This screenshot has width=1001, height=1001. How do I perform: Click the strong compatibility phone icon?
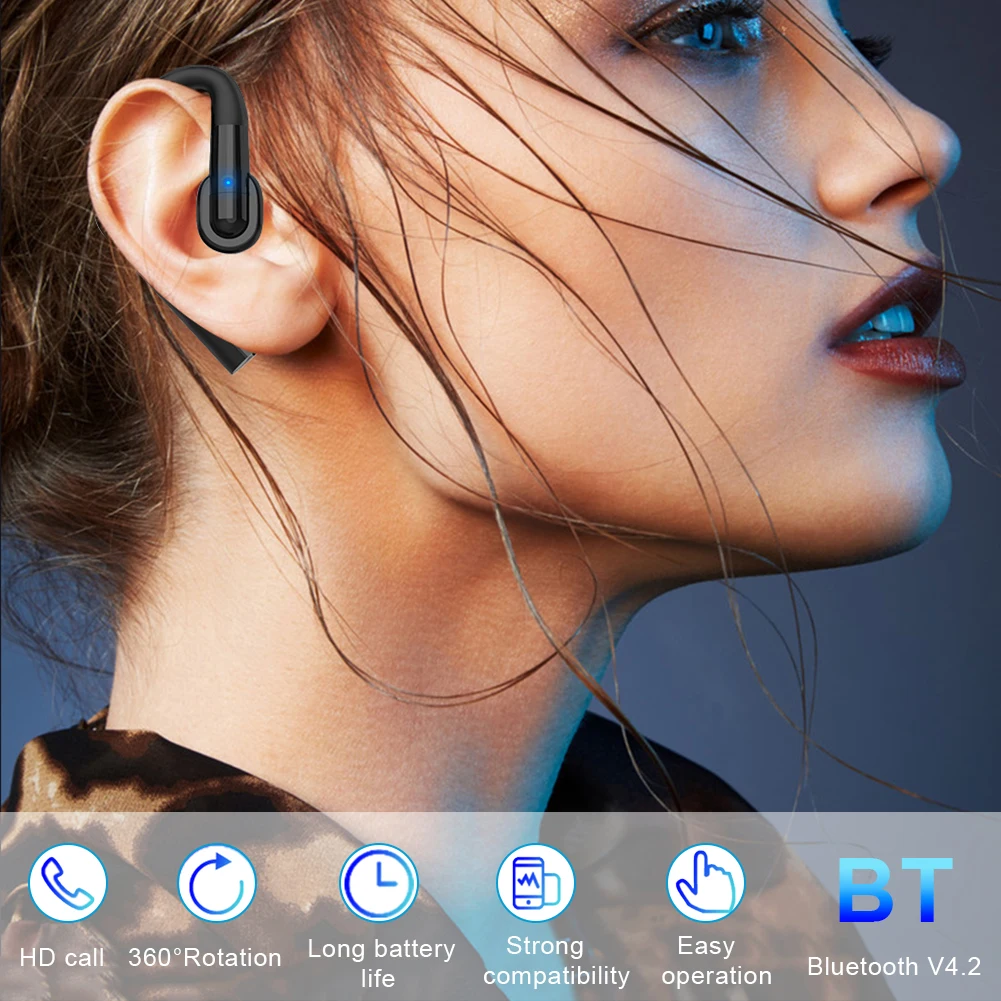click(x=536, y=883)
